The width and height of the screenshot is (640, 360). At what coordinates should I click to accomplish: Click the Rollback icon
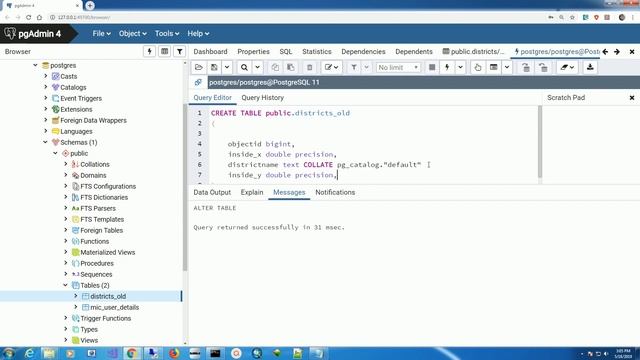point(543,67)
